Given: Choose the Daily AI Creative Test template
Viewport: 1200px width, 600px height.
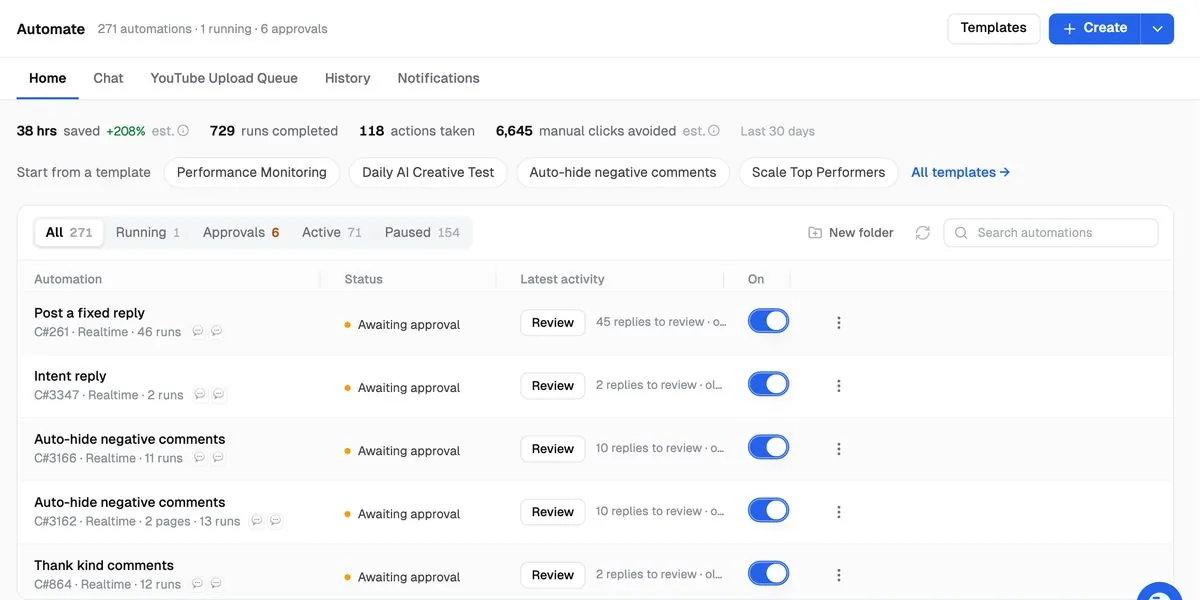Looking at the screenshot, I should pyautogui.click(x=428, y=172).
